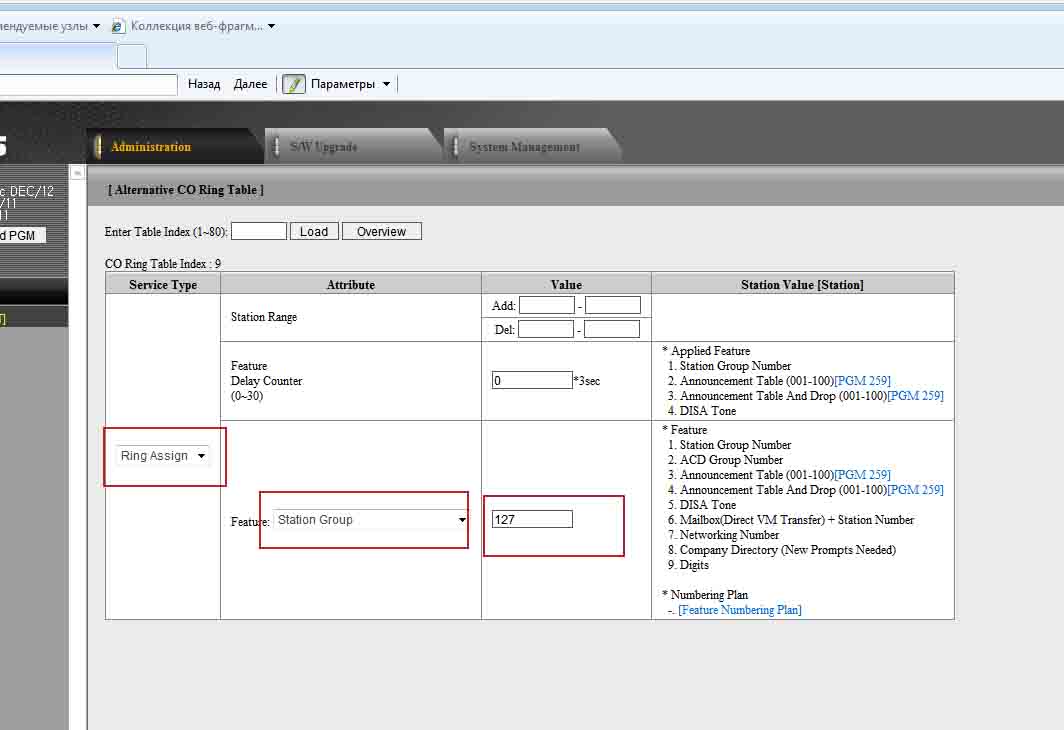Click the Internet Explorer web slice icon
Image resolution: width=1064 pixels, height=730 pixels.
click(x=118, y=27)
